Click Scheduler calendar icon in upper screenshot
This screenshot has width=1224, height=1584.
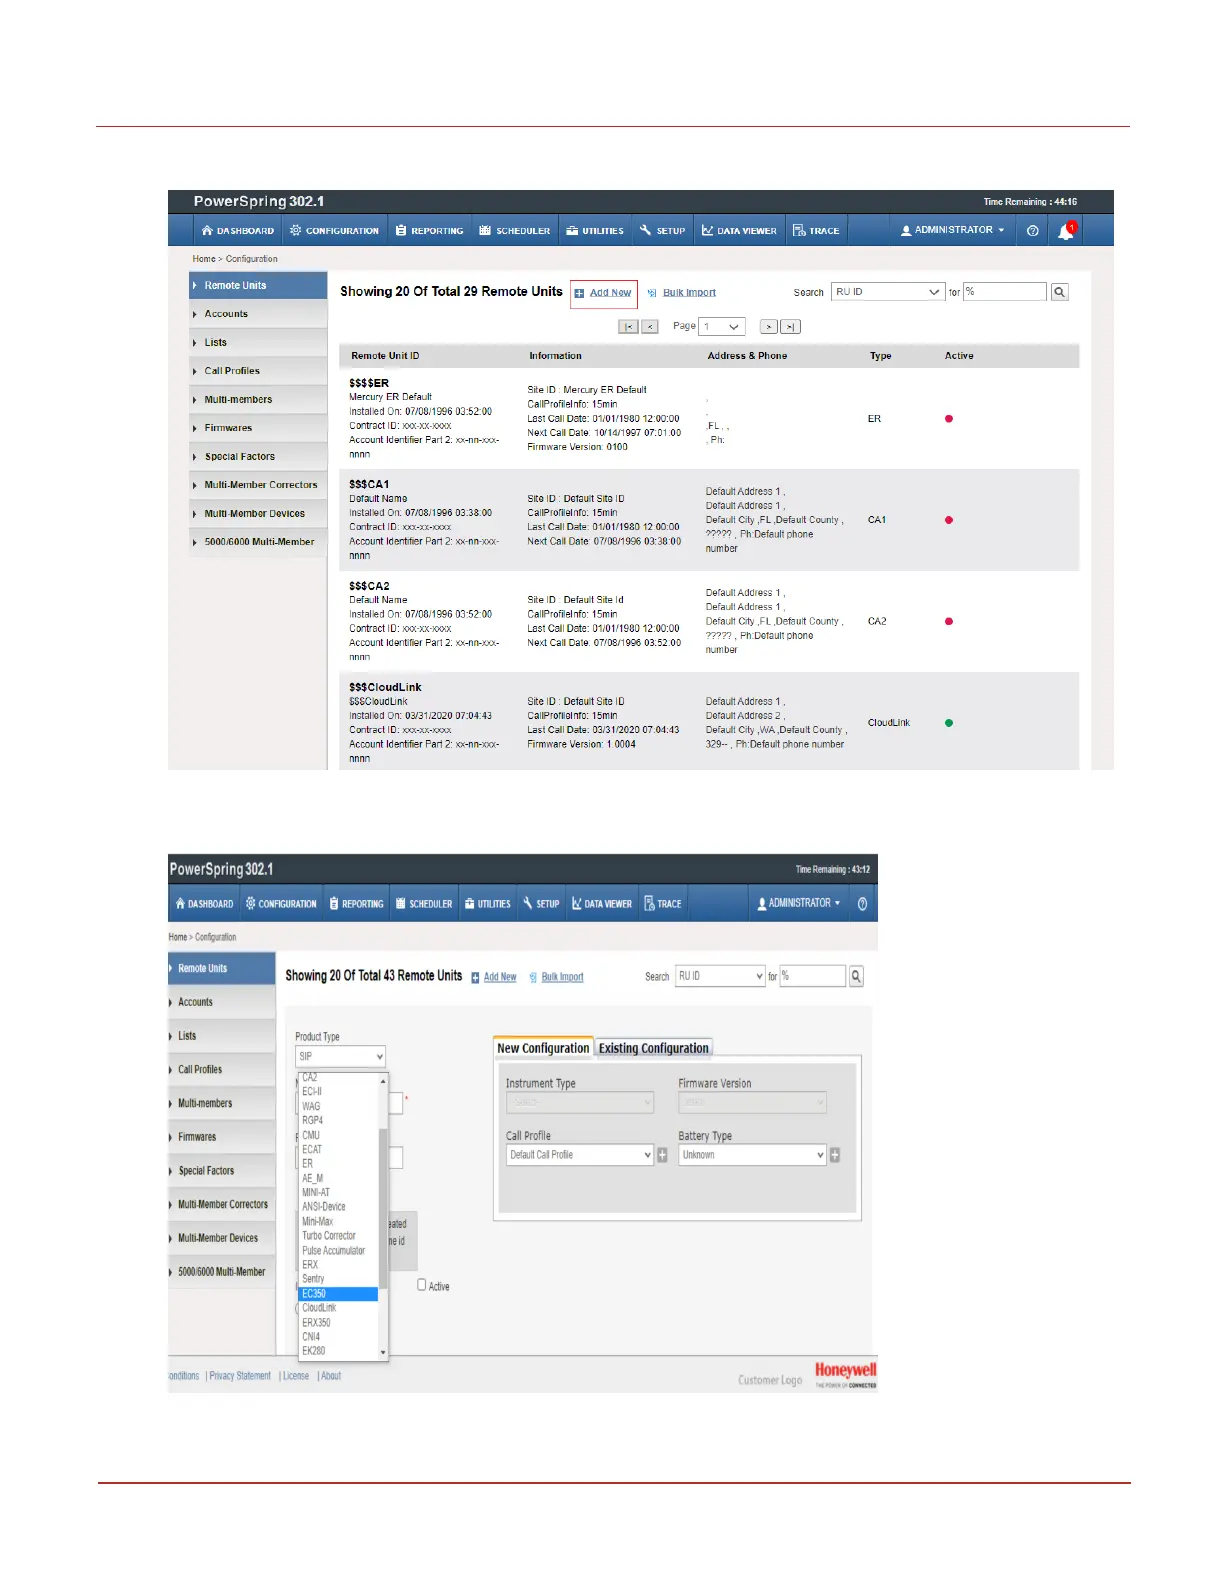(x=485, y=231)
